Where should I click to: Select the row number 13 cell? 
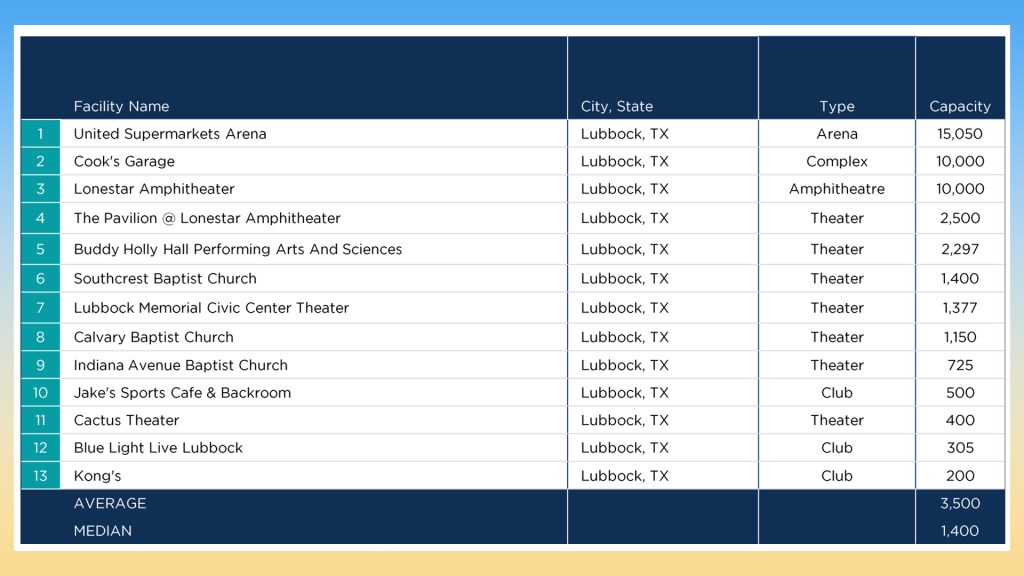tap(40, 476)
